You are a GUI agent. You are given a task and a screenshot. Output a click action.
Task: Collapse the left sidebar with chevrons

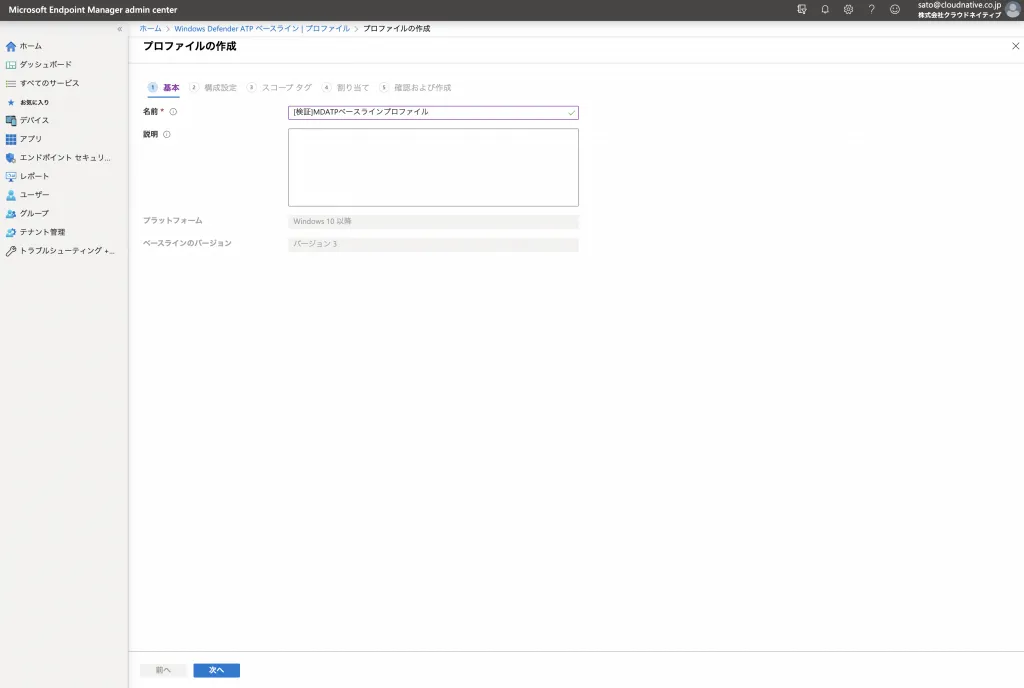click(x=120, y=29)
